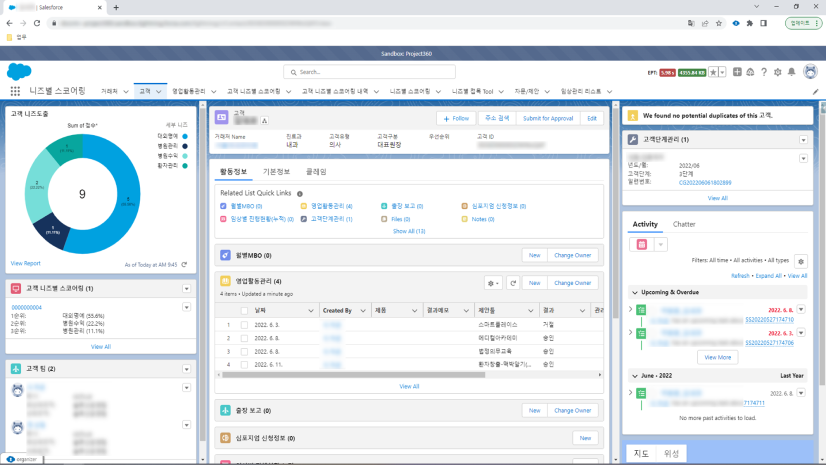Switch to the 클레임 tab

click(x=316, y=172)
